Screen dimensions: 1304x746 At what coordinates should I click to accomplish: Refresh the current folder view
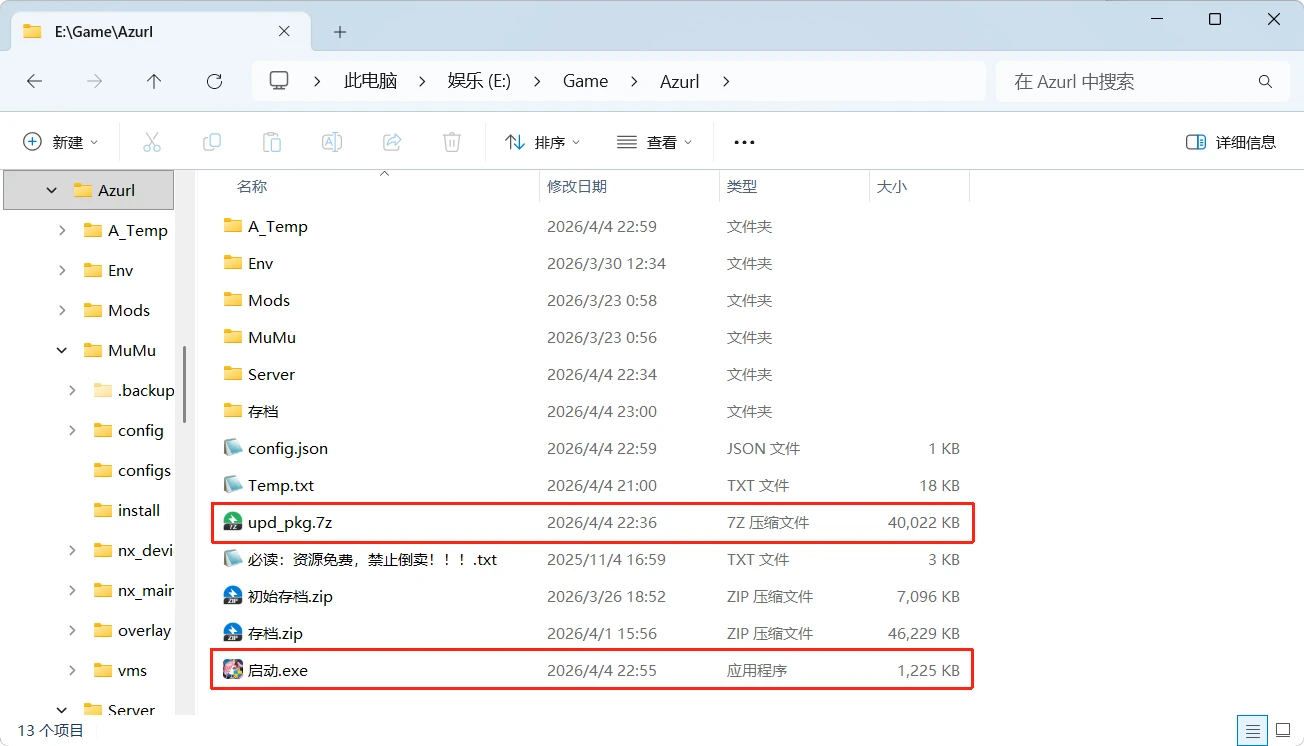coord(214,81)
